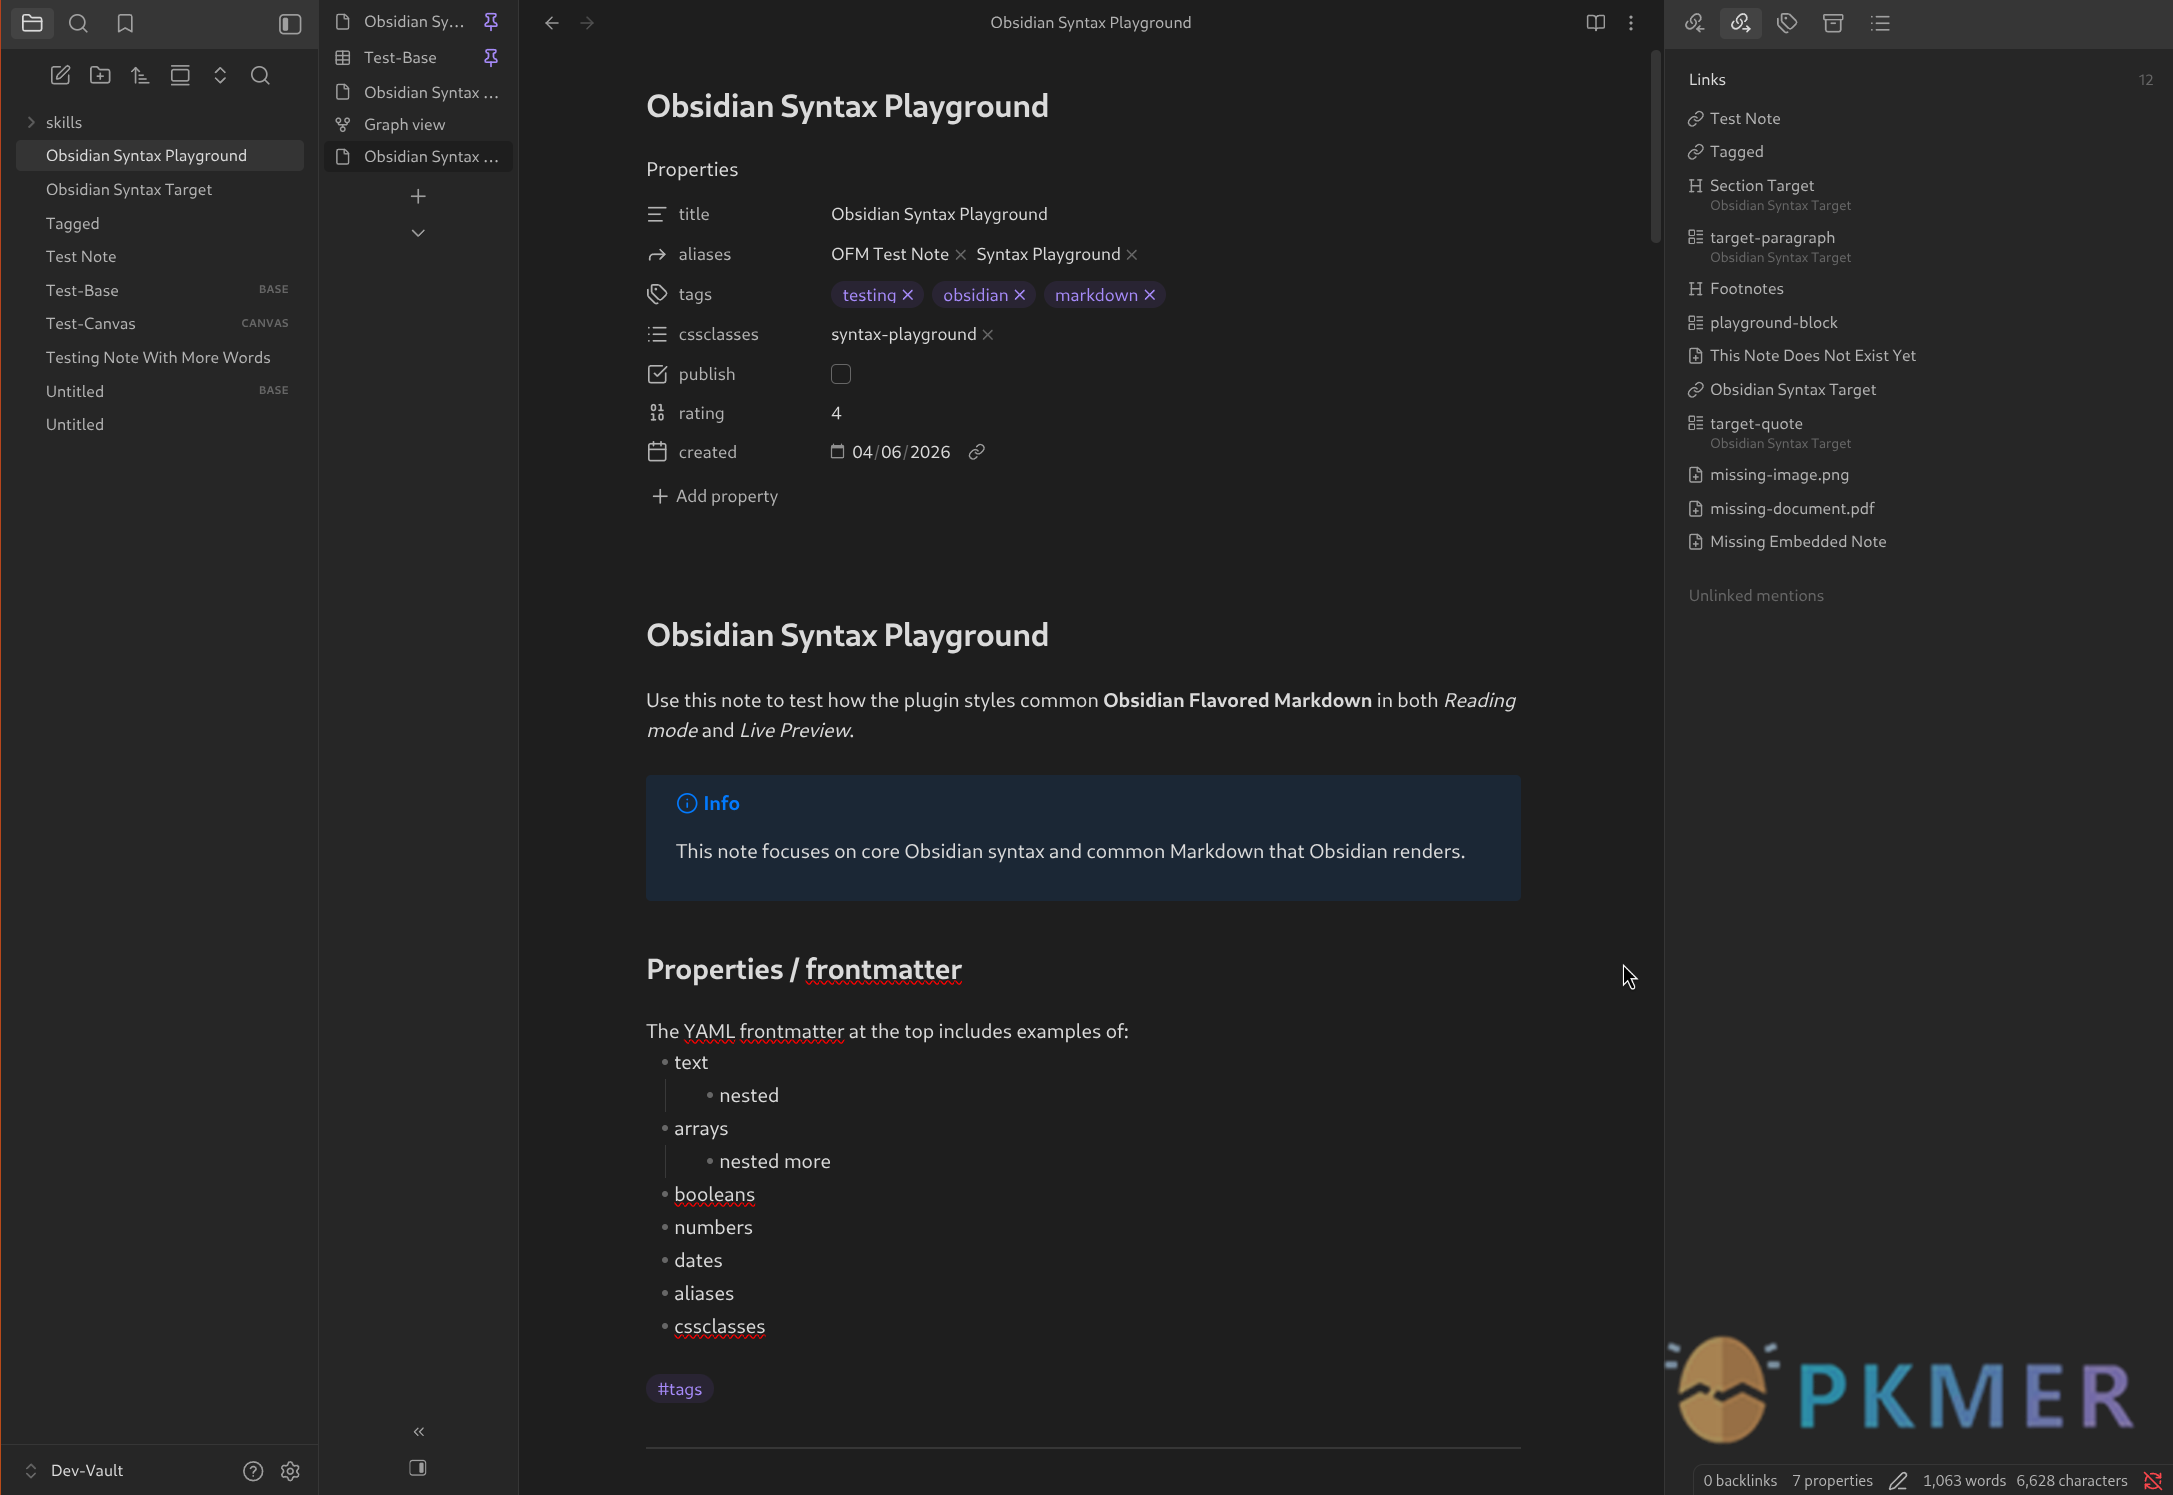The width and height of the screenshot is (2173, 1495).
Task: Navigate back in note history
Action: (552, 23)
